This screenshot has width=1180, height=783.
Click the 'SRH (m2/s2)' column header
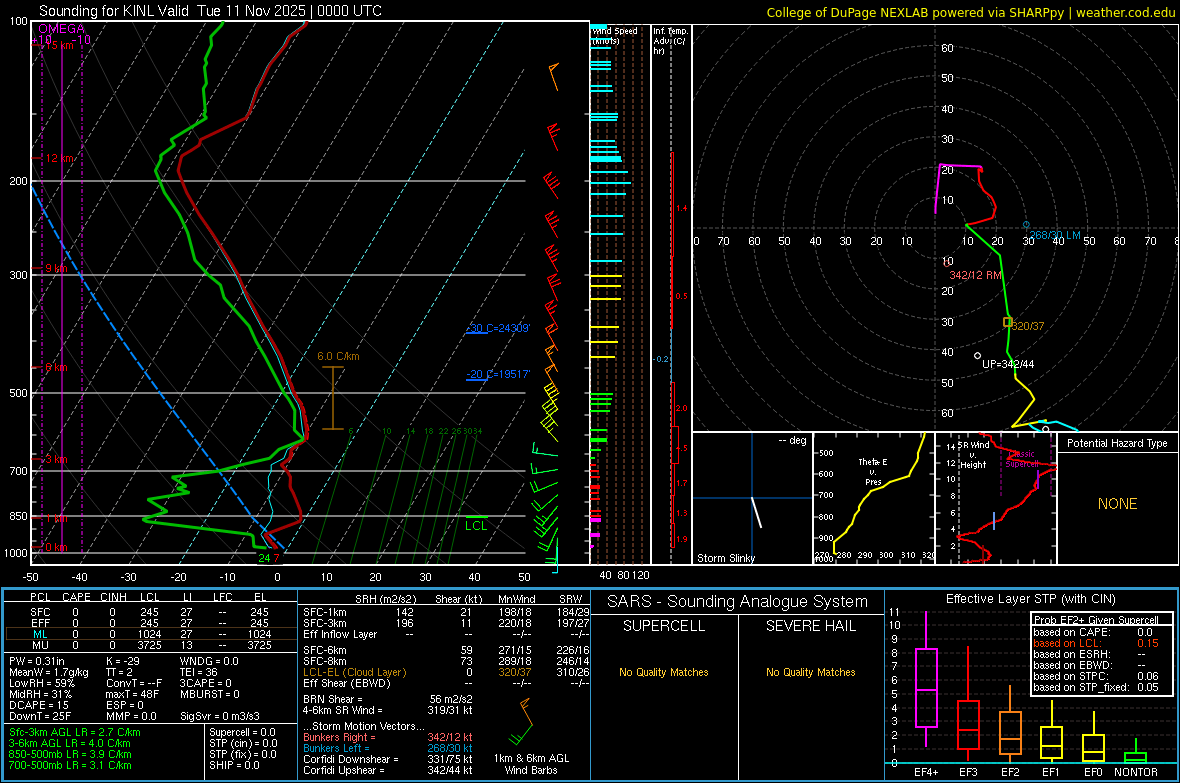click(385, 599)
